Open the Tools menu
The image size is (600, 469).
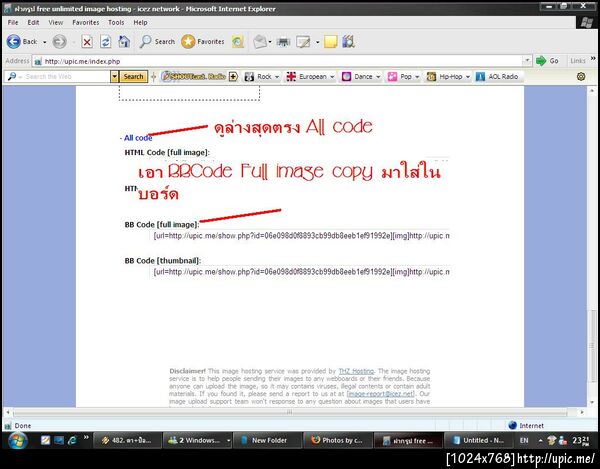pyautogui.click(x=116, y=23)
